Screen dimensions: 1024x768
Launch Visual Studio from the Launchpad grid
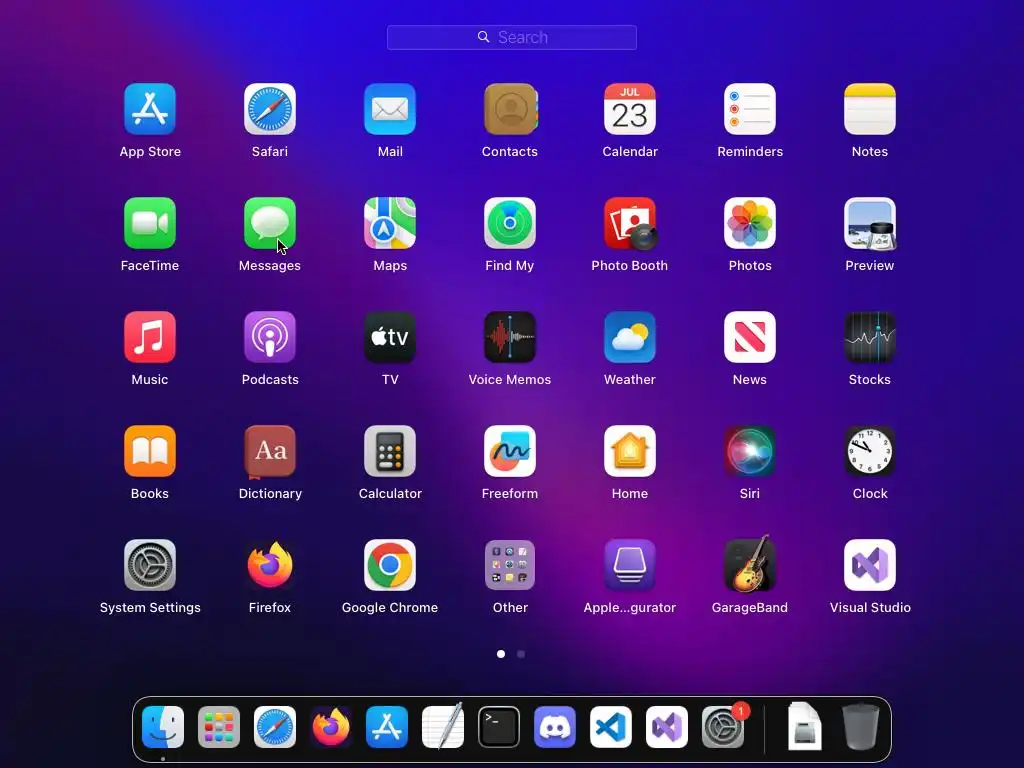(x=870, y=565)
